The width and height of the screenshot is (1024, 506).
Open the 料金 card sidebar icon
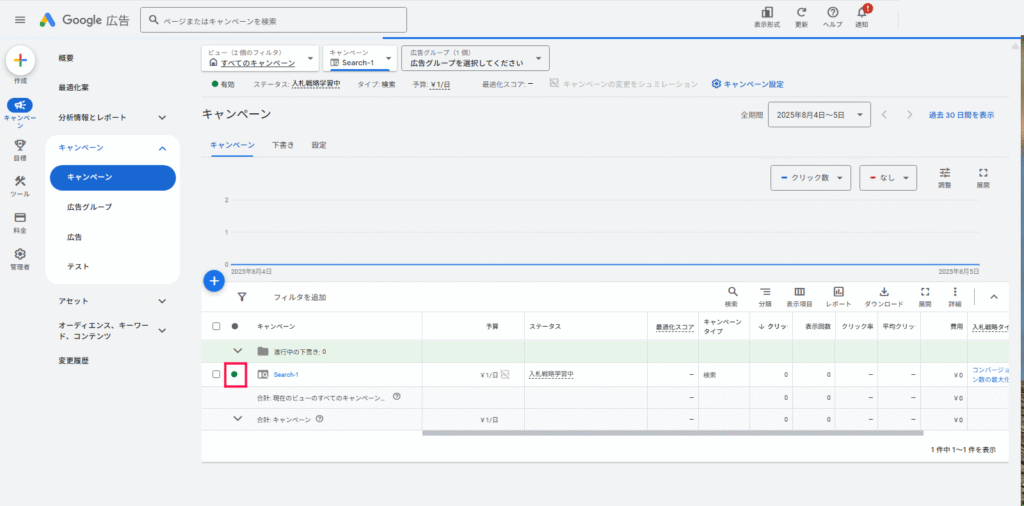coord(20,217)
